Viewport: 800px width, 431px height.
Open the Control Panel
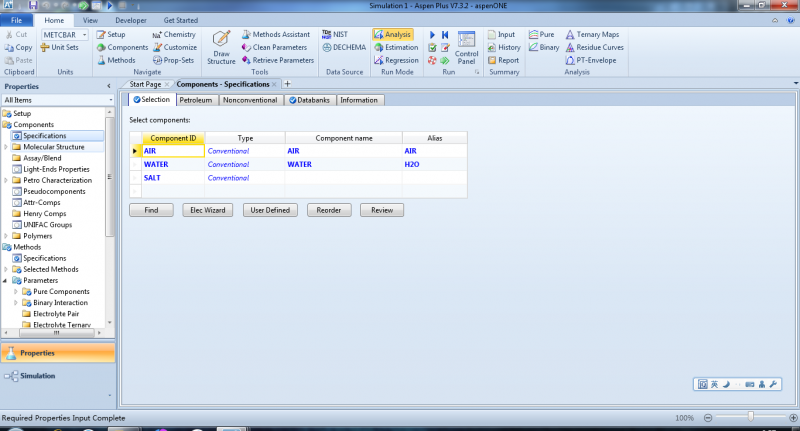(x=466, y=47)
